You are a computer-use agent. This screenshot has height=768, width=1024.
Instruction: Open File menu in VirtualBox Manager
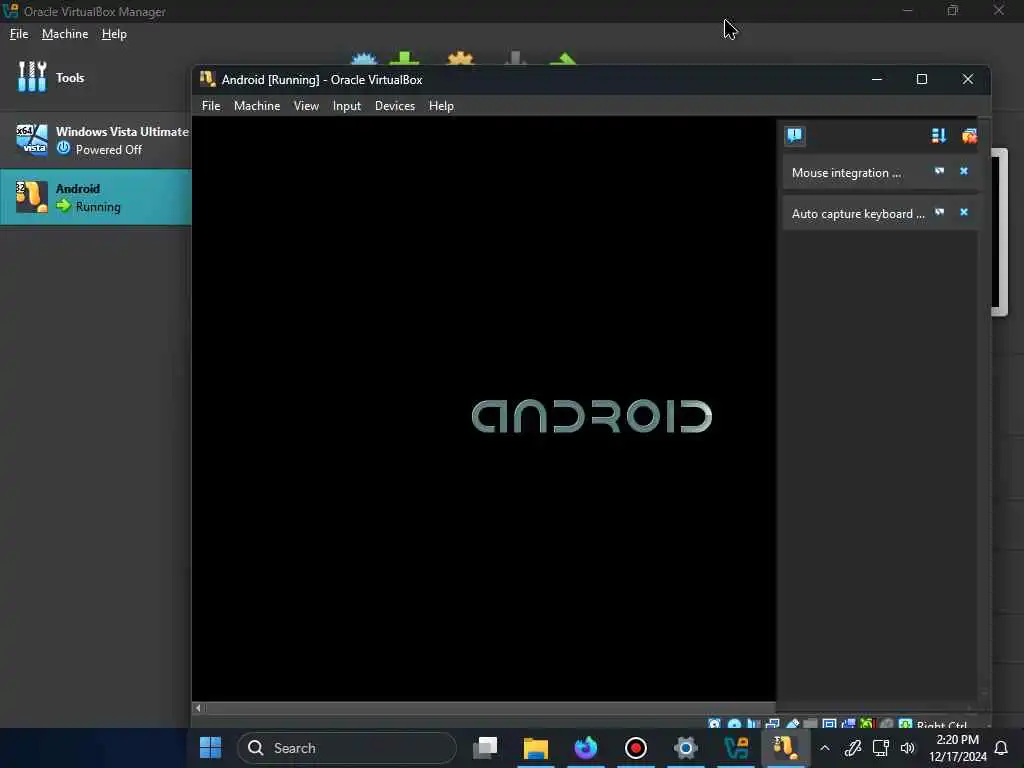click(x=19, y=34)
